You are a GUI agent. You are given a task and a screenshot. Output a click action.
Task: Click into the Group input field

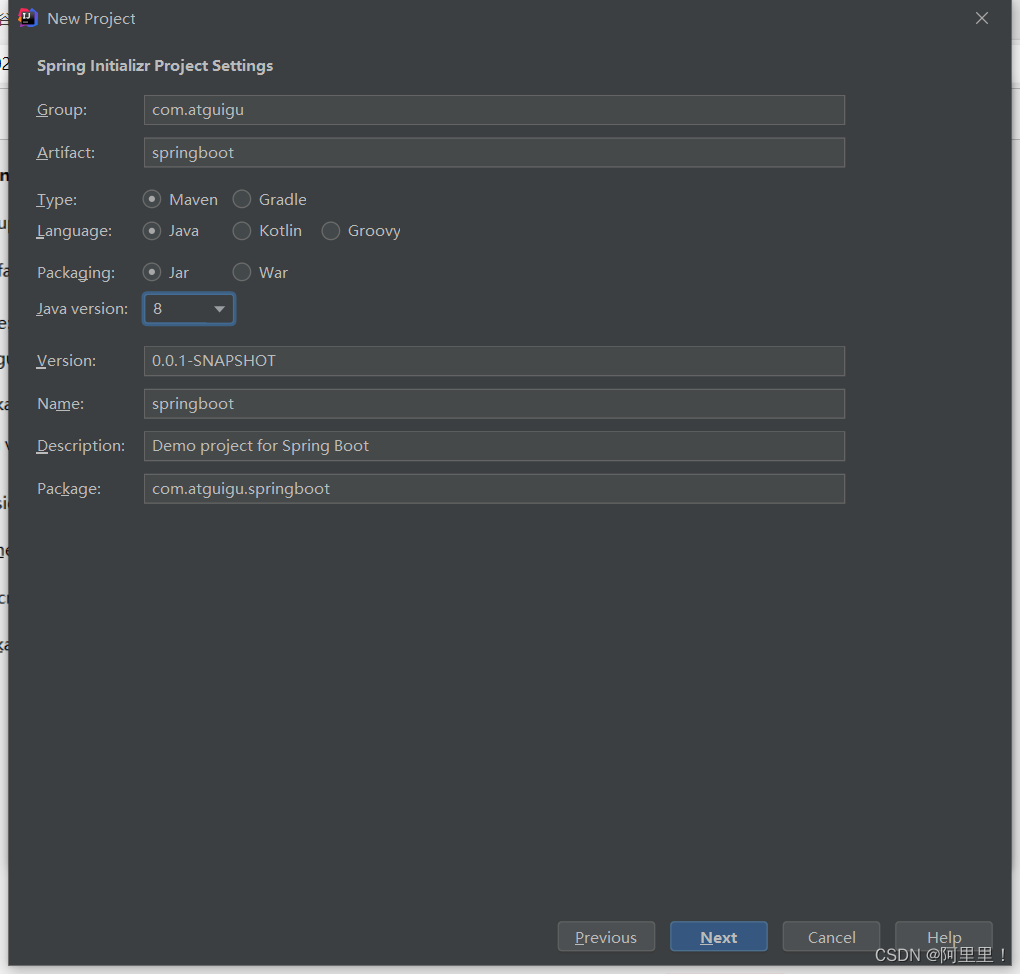[494, 110]
